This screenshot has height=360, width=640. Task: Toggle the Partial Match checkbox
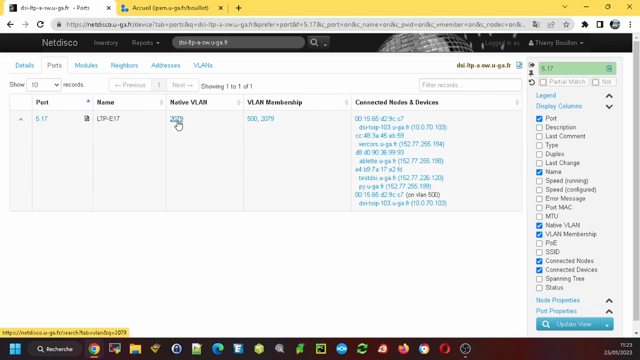543,82
